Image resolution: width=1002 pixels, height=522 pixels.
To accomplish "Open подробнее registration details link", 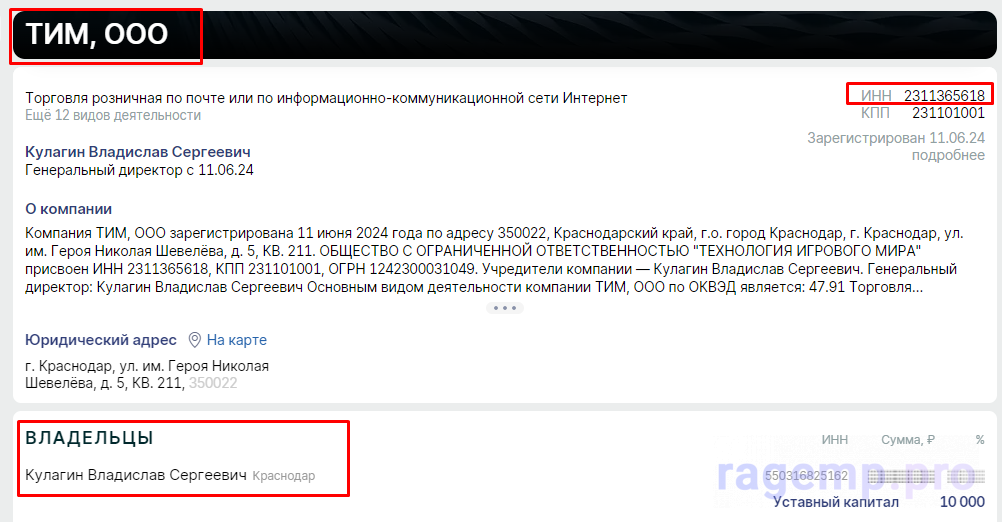I will (x=948, y=155).
